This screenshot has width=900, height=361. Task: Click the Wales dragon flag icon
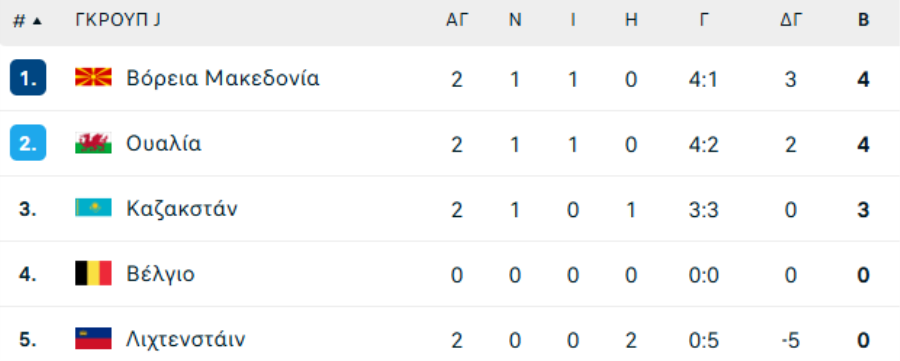(x=93, y=143)
